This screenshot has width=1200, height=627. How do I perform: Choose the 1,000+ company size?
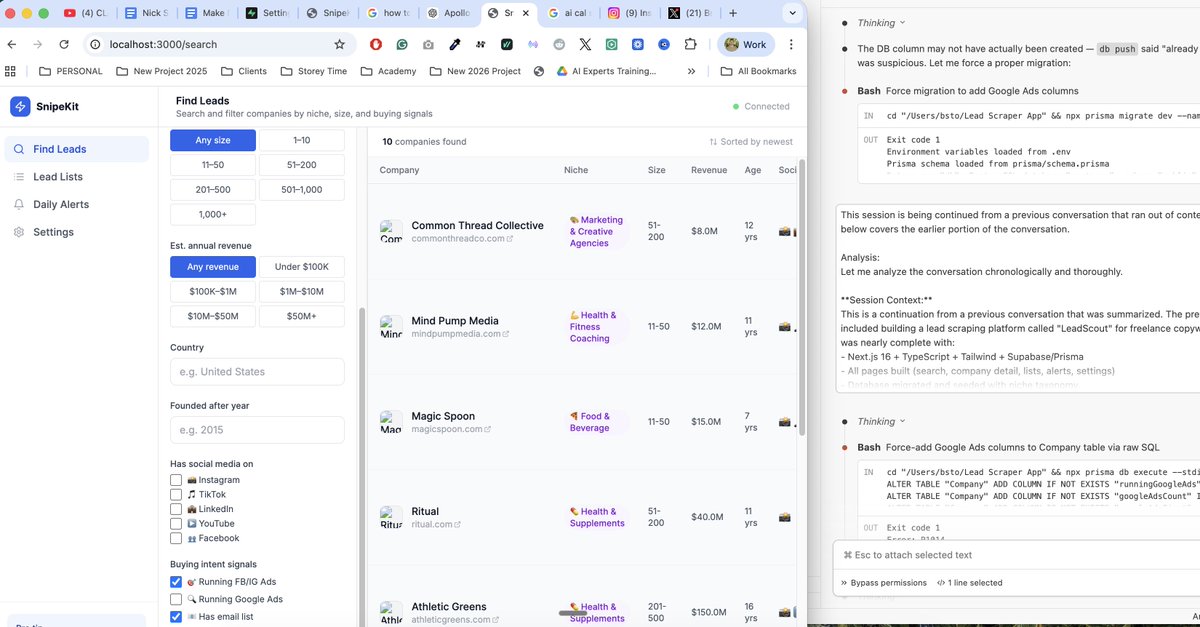[213, 214]
